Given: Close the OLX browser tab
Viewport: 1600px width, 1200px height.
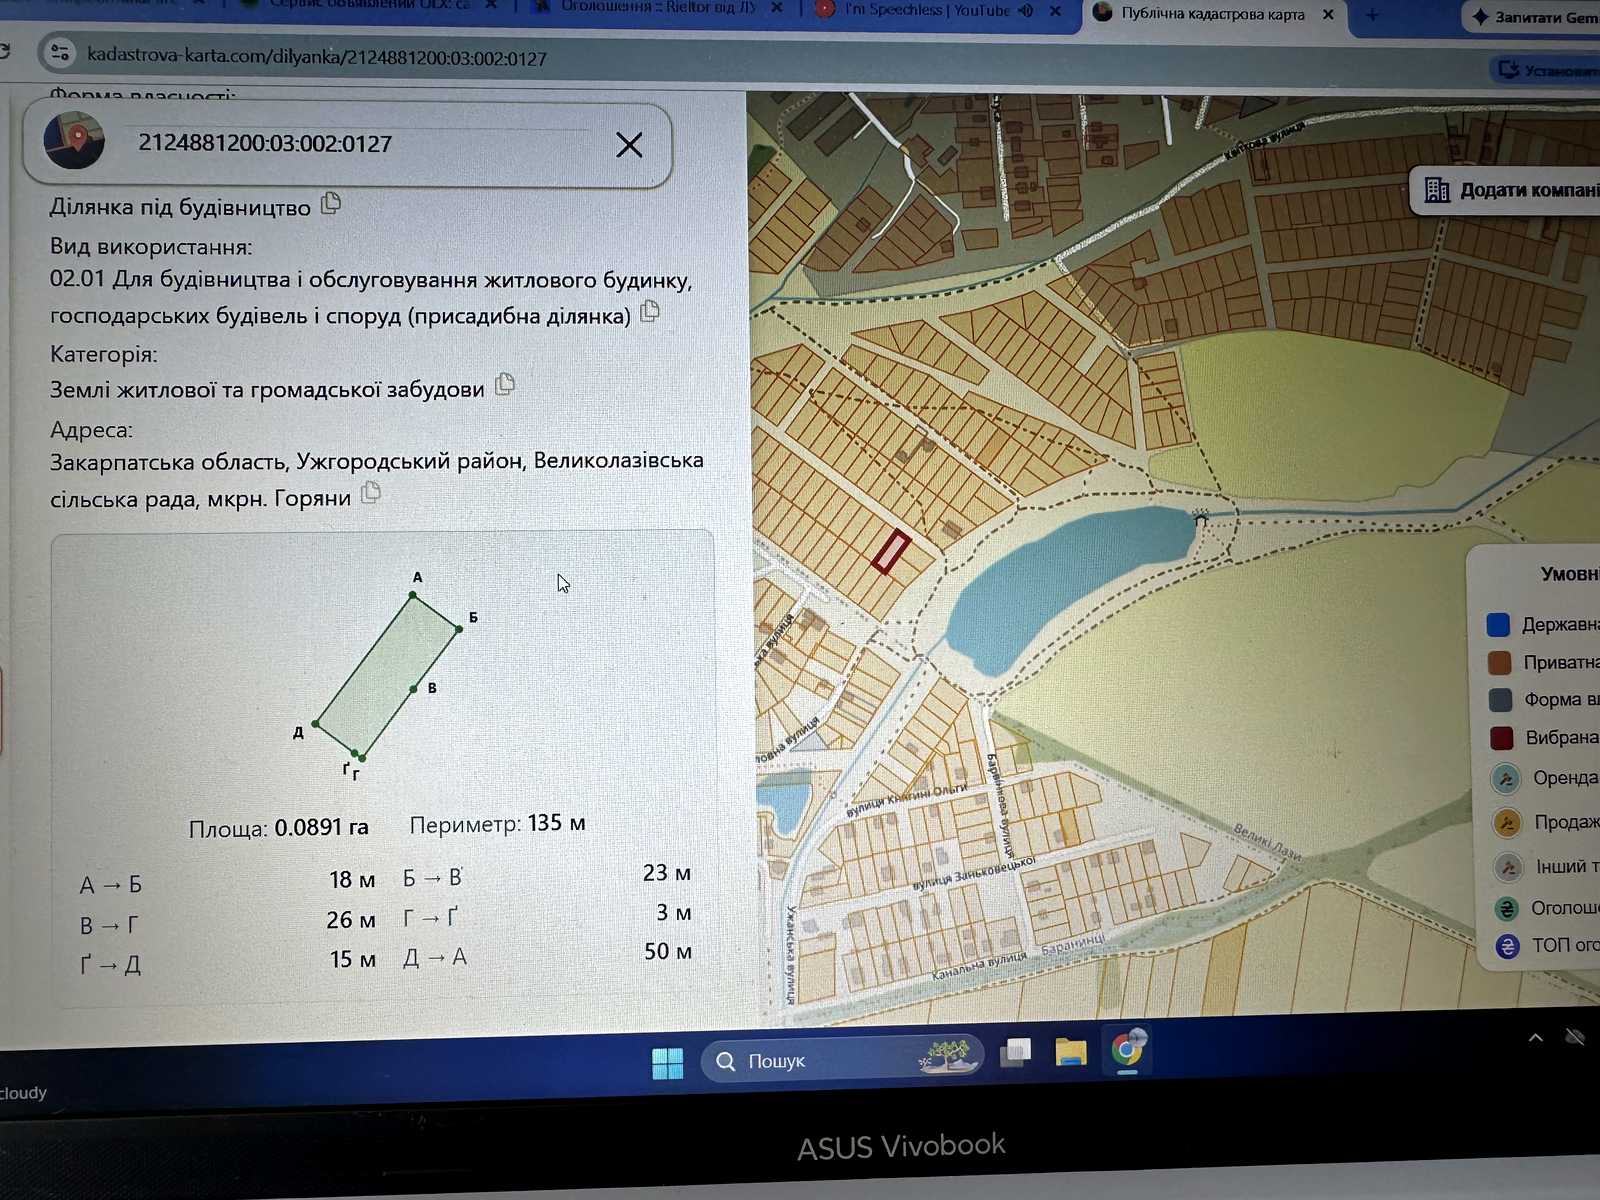Looking at the screenshot, I should pos(491,6).
